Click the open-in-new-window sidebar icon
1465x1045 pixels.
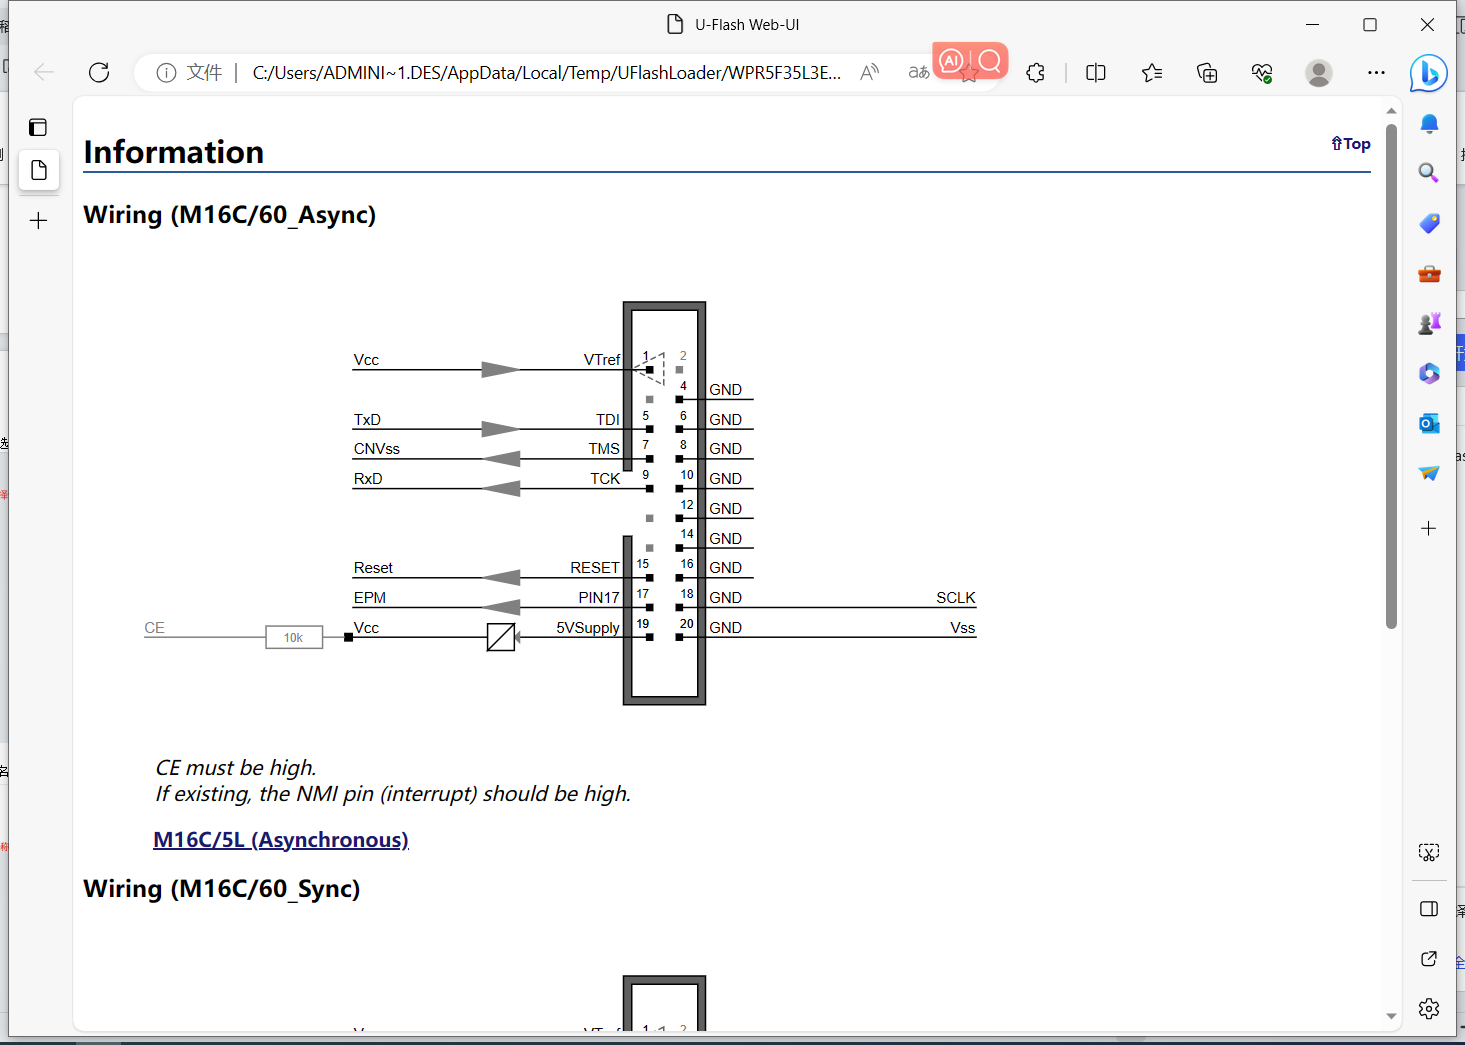coord(1429,959)
